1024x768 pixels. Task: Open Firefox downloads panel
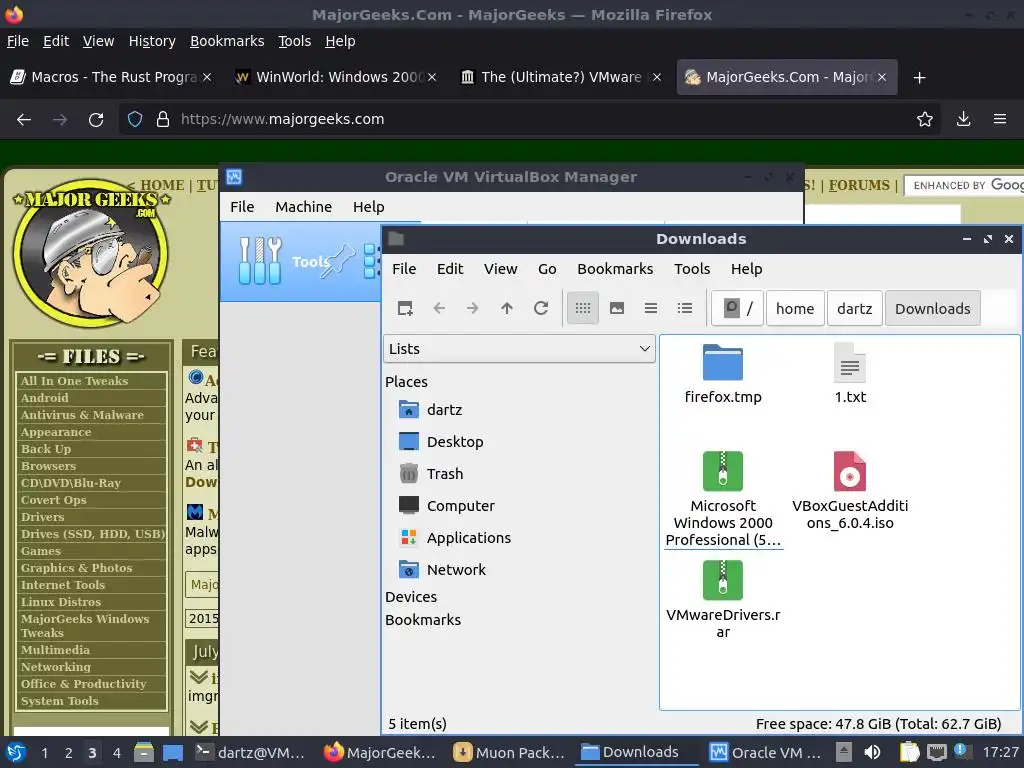click(963, 119)
